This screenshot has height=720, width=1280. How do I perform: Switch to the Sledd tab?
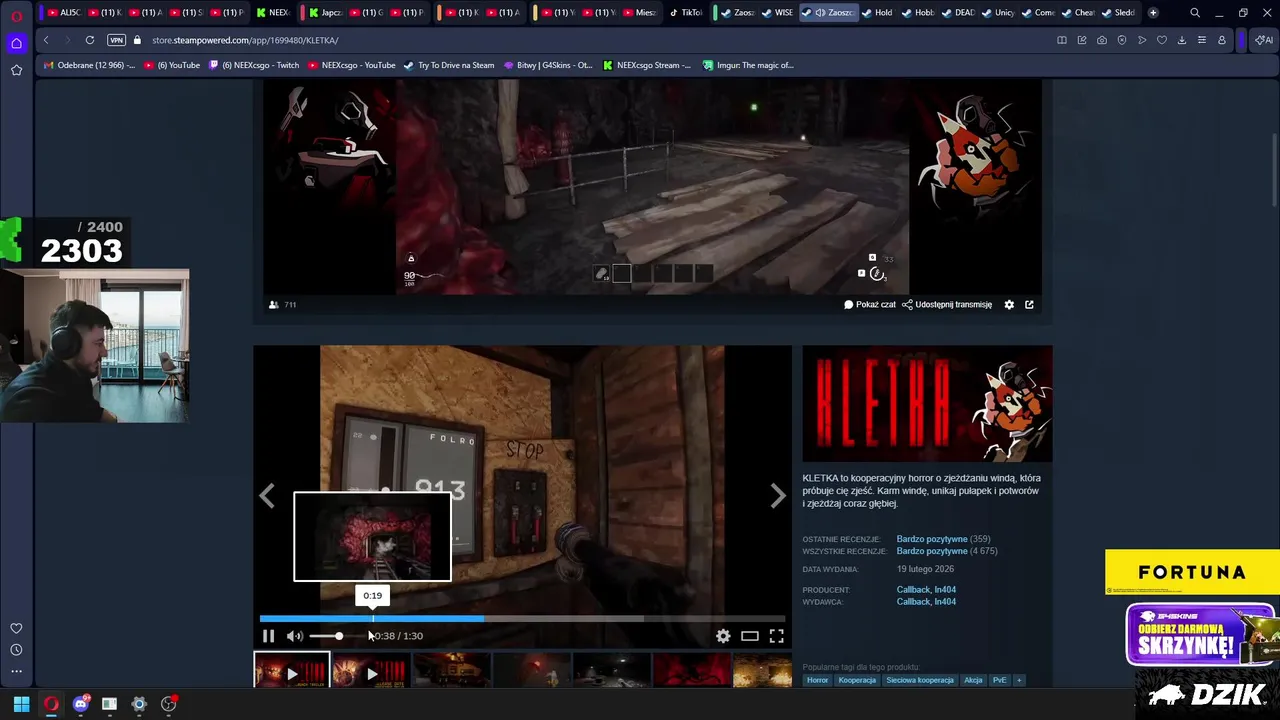coord(1118,13)
